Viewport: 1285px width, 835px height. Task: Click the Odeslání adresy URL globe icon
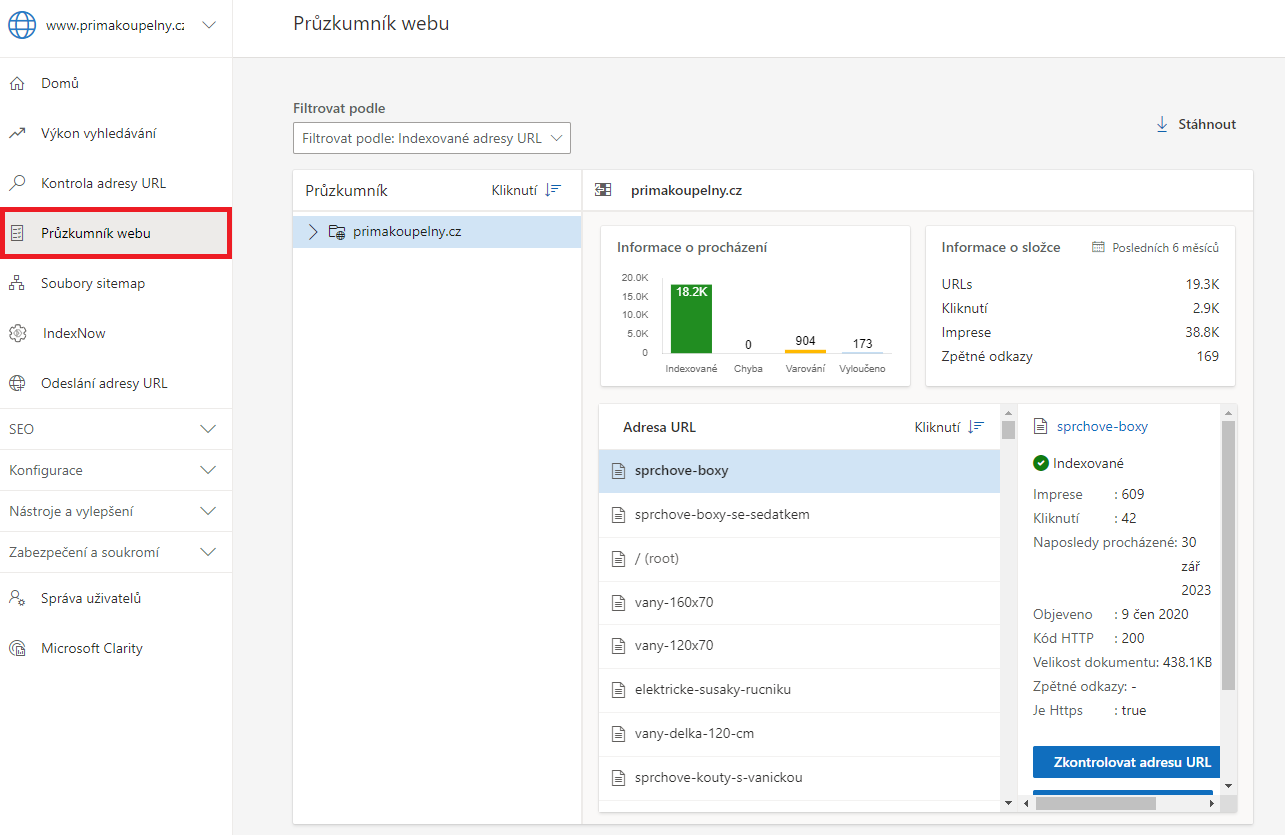(x=17, y=383)
